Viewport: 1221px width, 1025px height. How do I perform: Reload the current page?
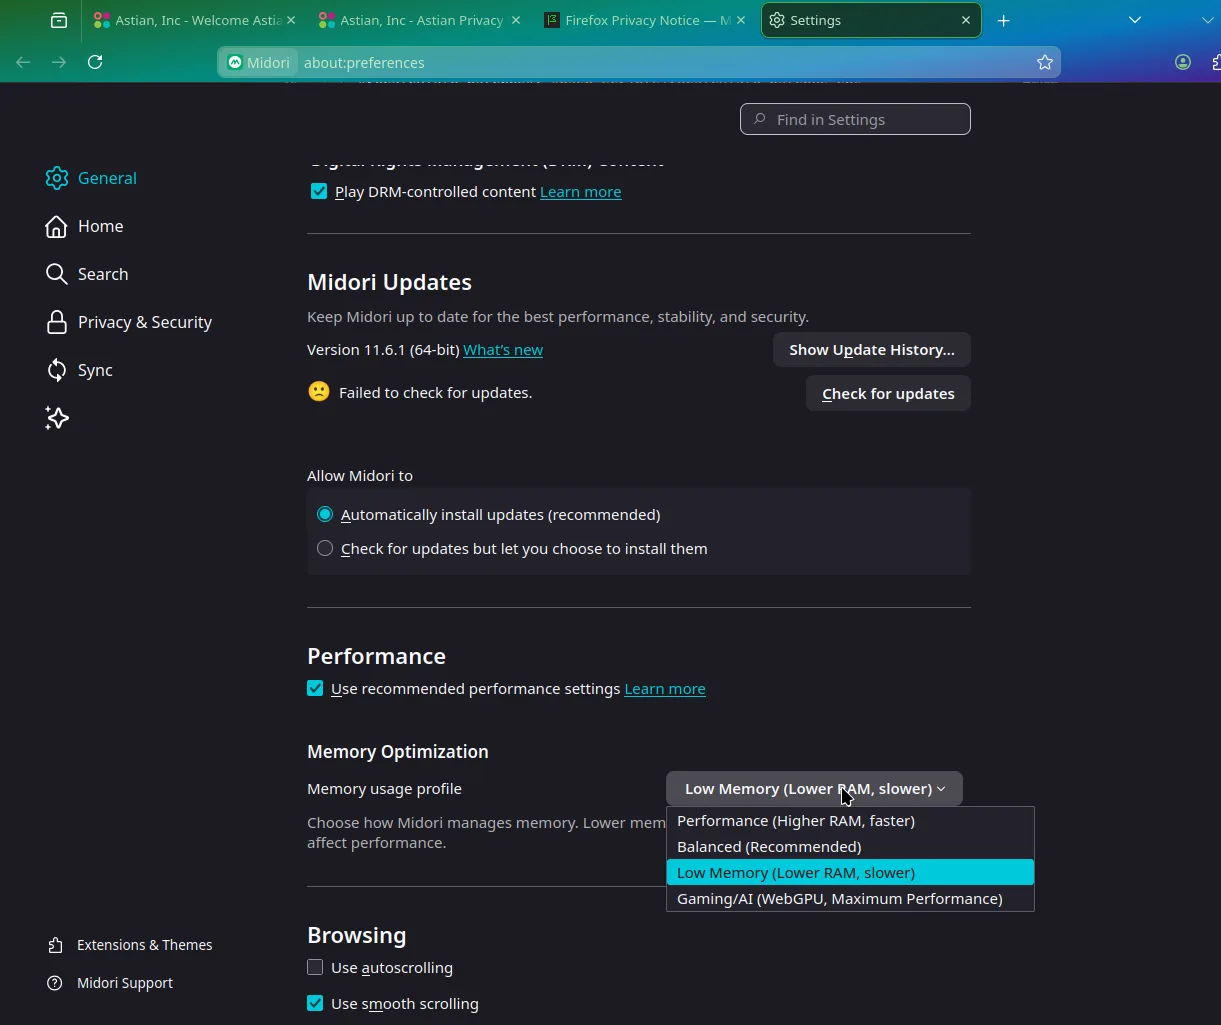(x=95, y=62)
